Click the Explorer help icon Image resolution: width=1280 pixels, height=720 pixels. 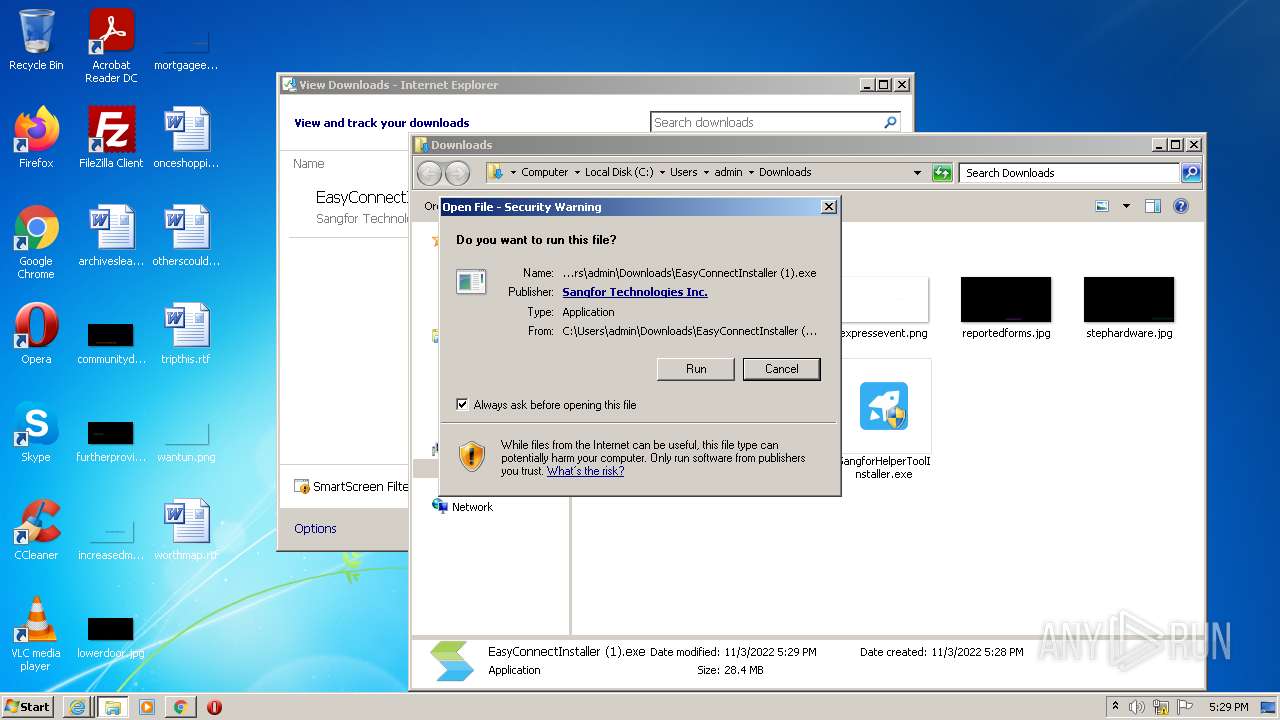[1181, 206]
